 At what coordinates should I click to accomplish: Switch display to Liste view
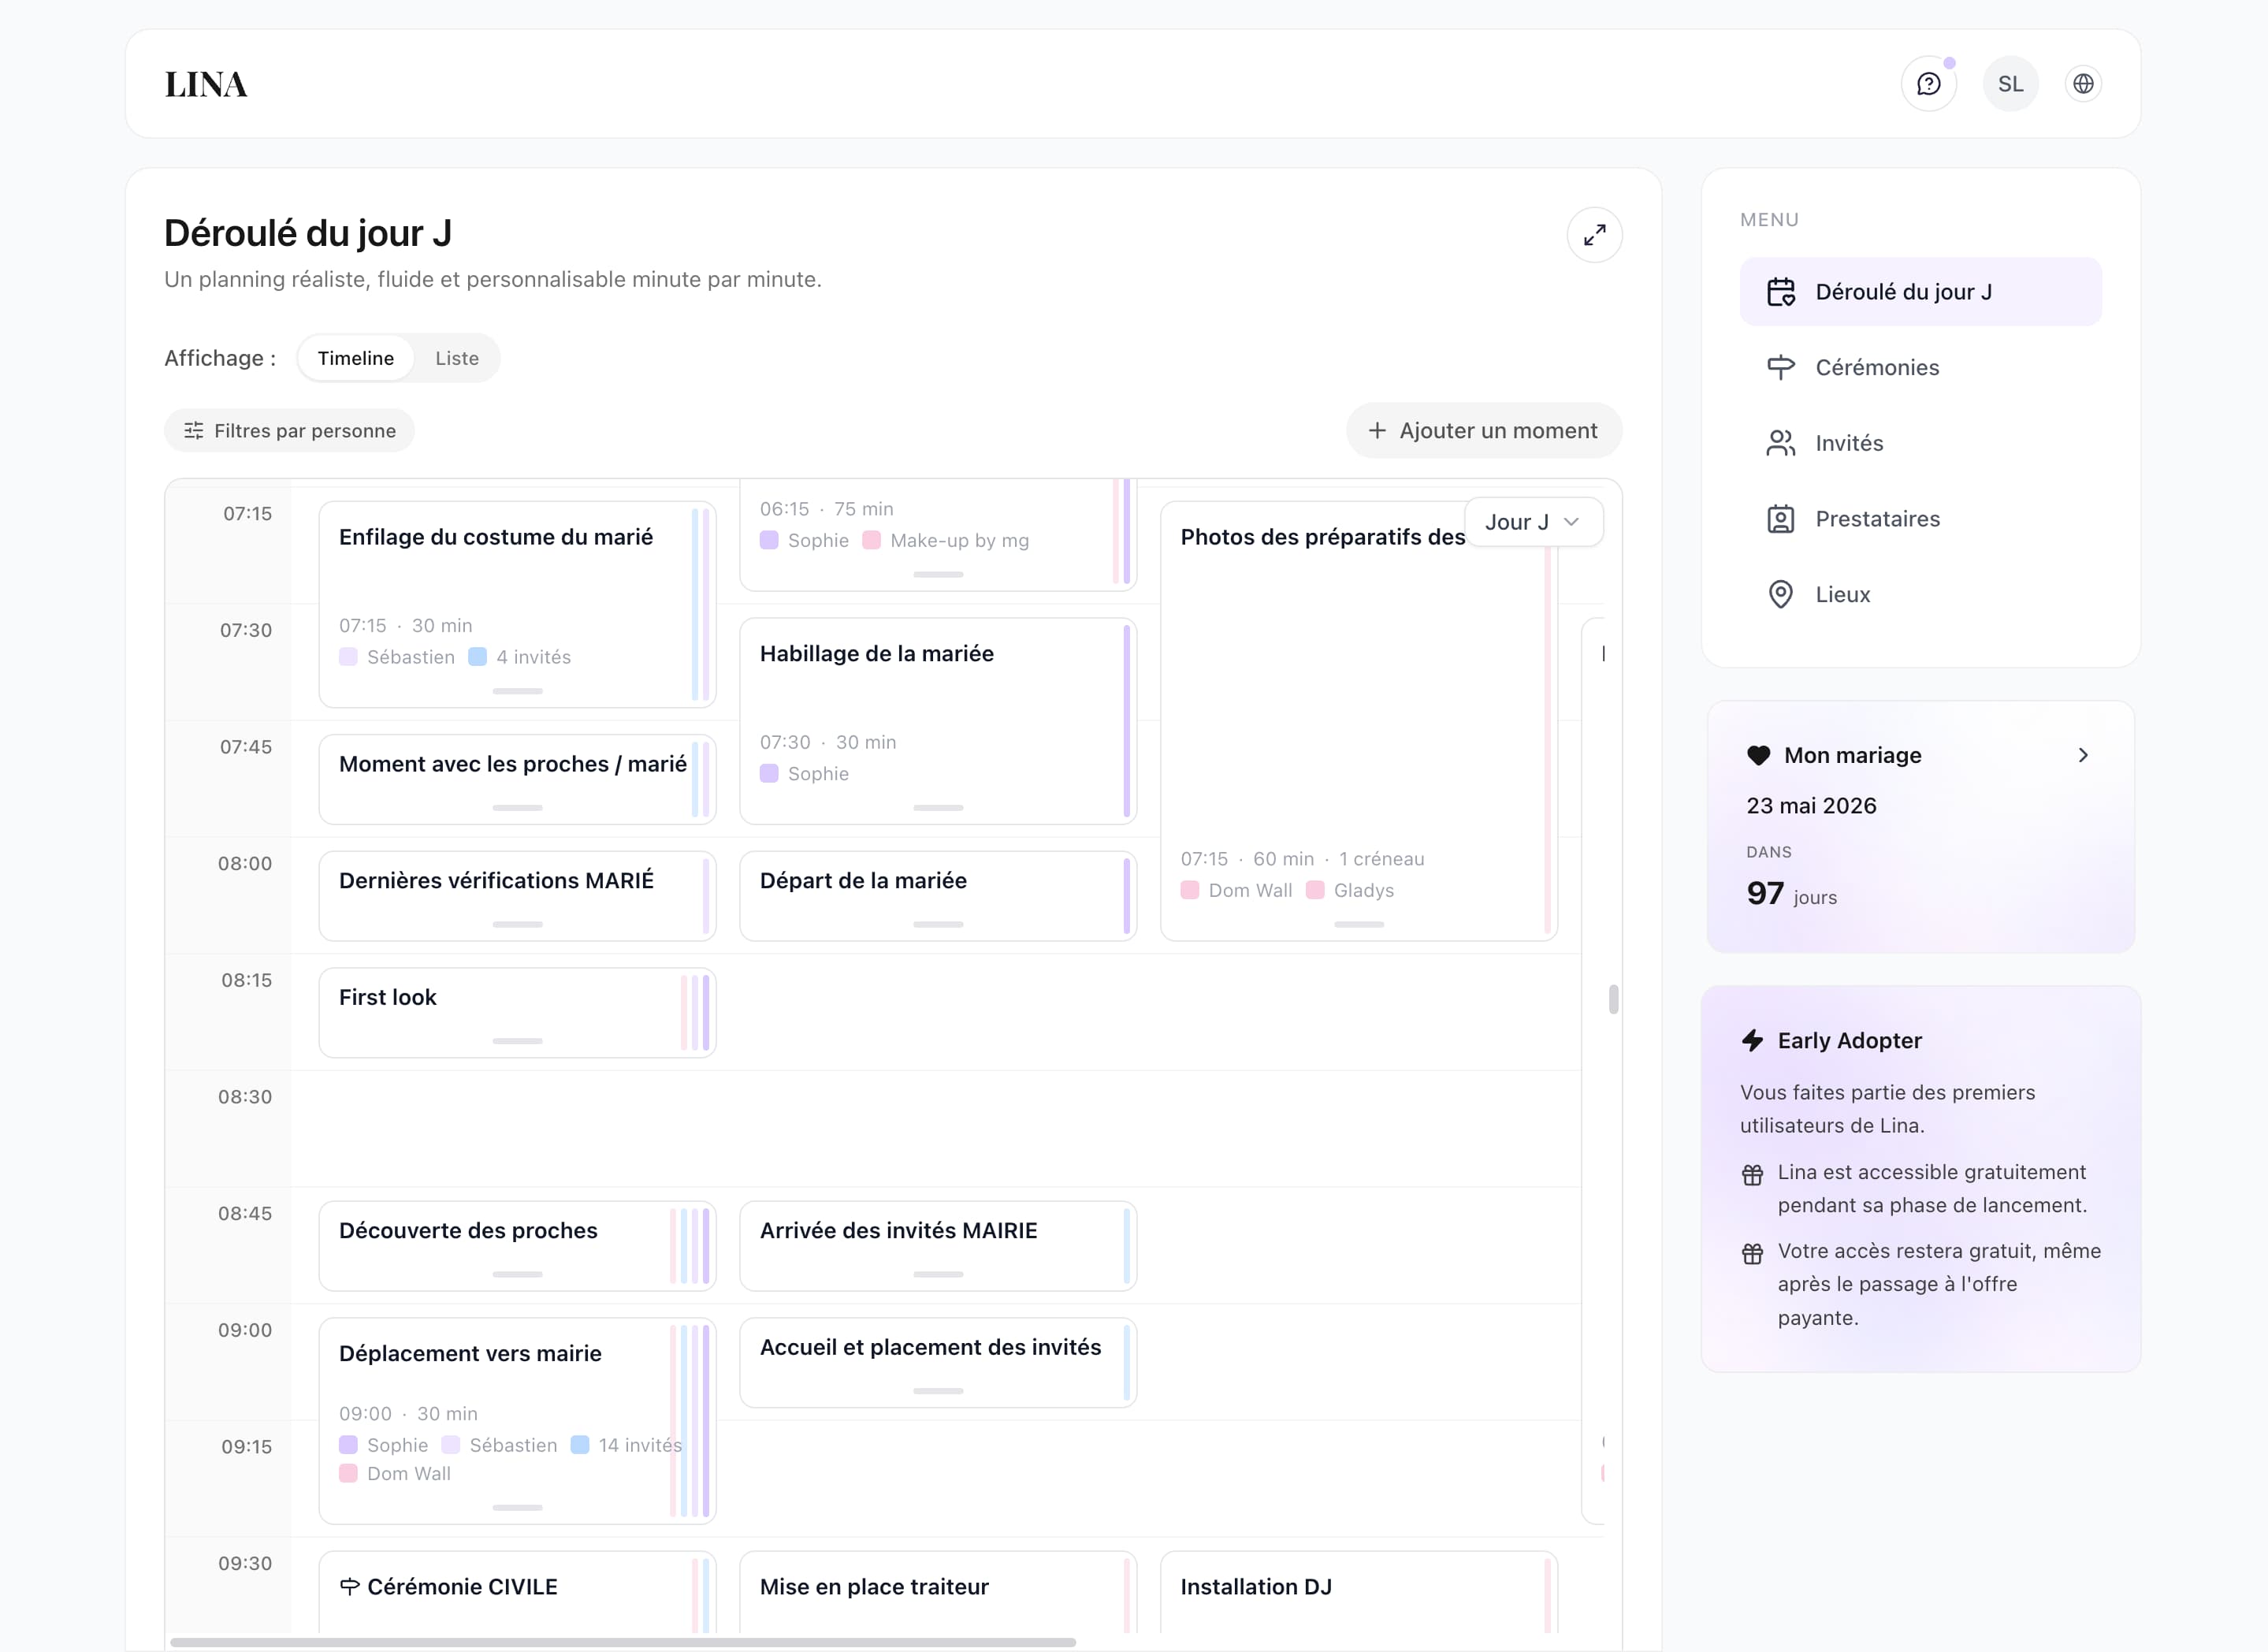click(x=457, y=358)
